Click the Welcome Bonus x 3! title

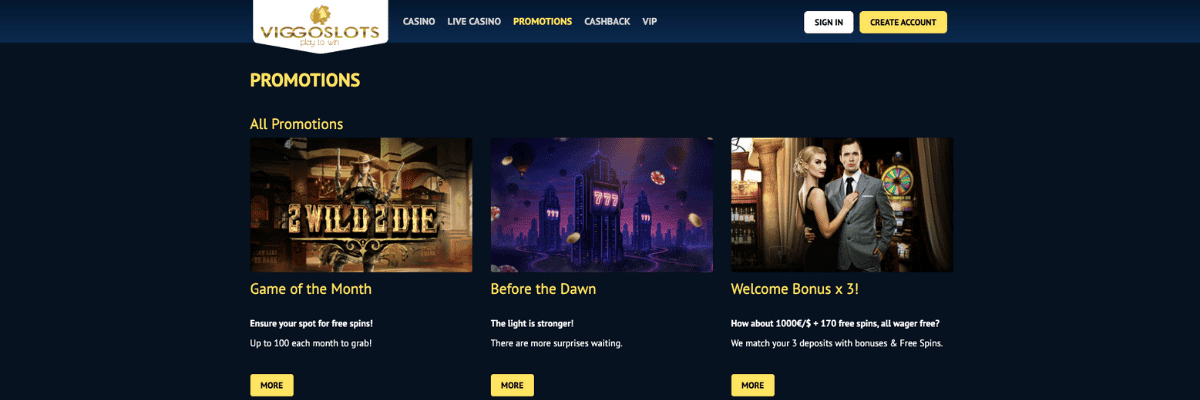tap(795, 289)
